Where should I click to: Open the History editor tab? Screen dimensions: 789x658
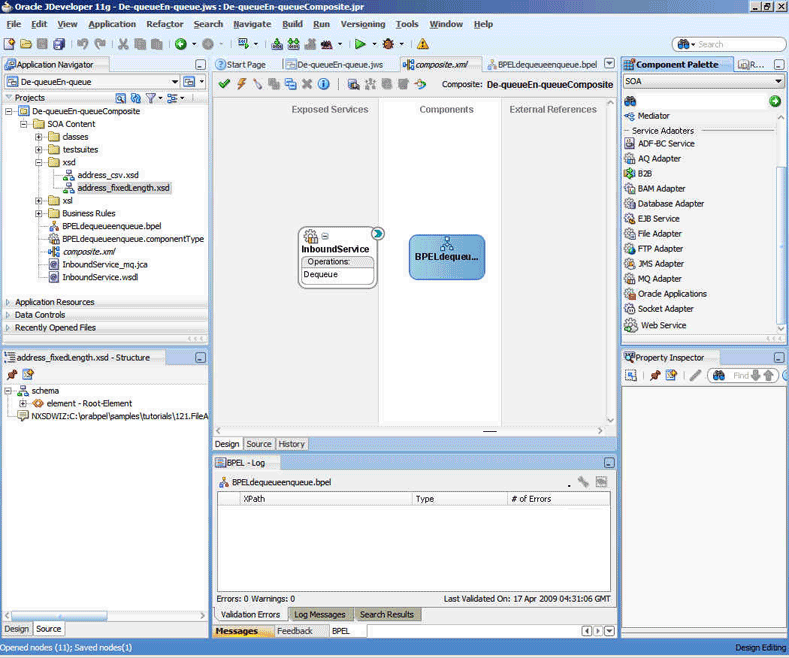[291, 444]
